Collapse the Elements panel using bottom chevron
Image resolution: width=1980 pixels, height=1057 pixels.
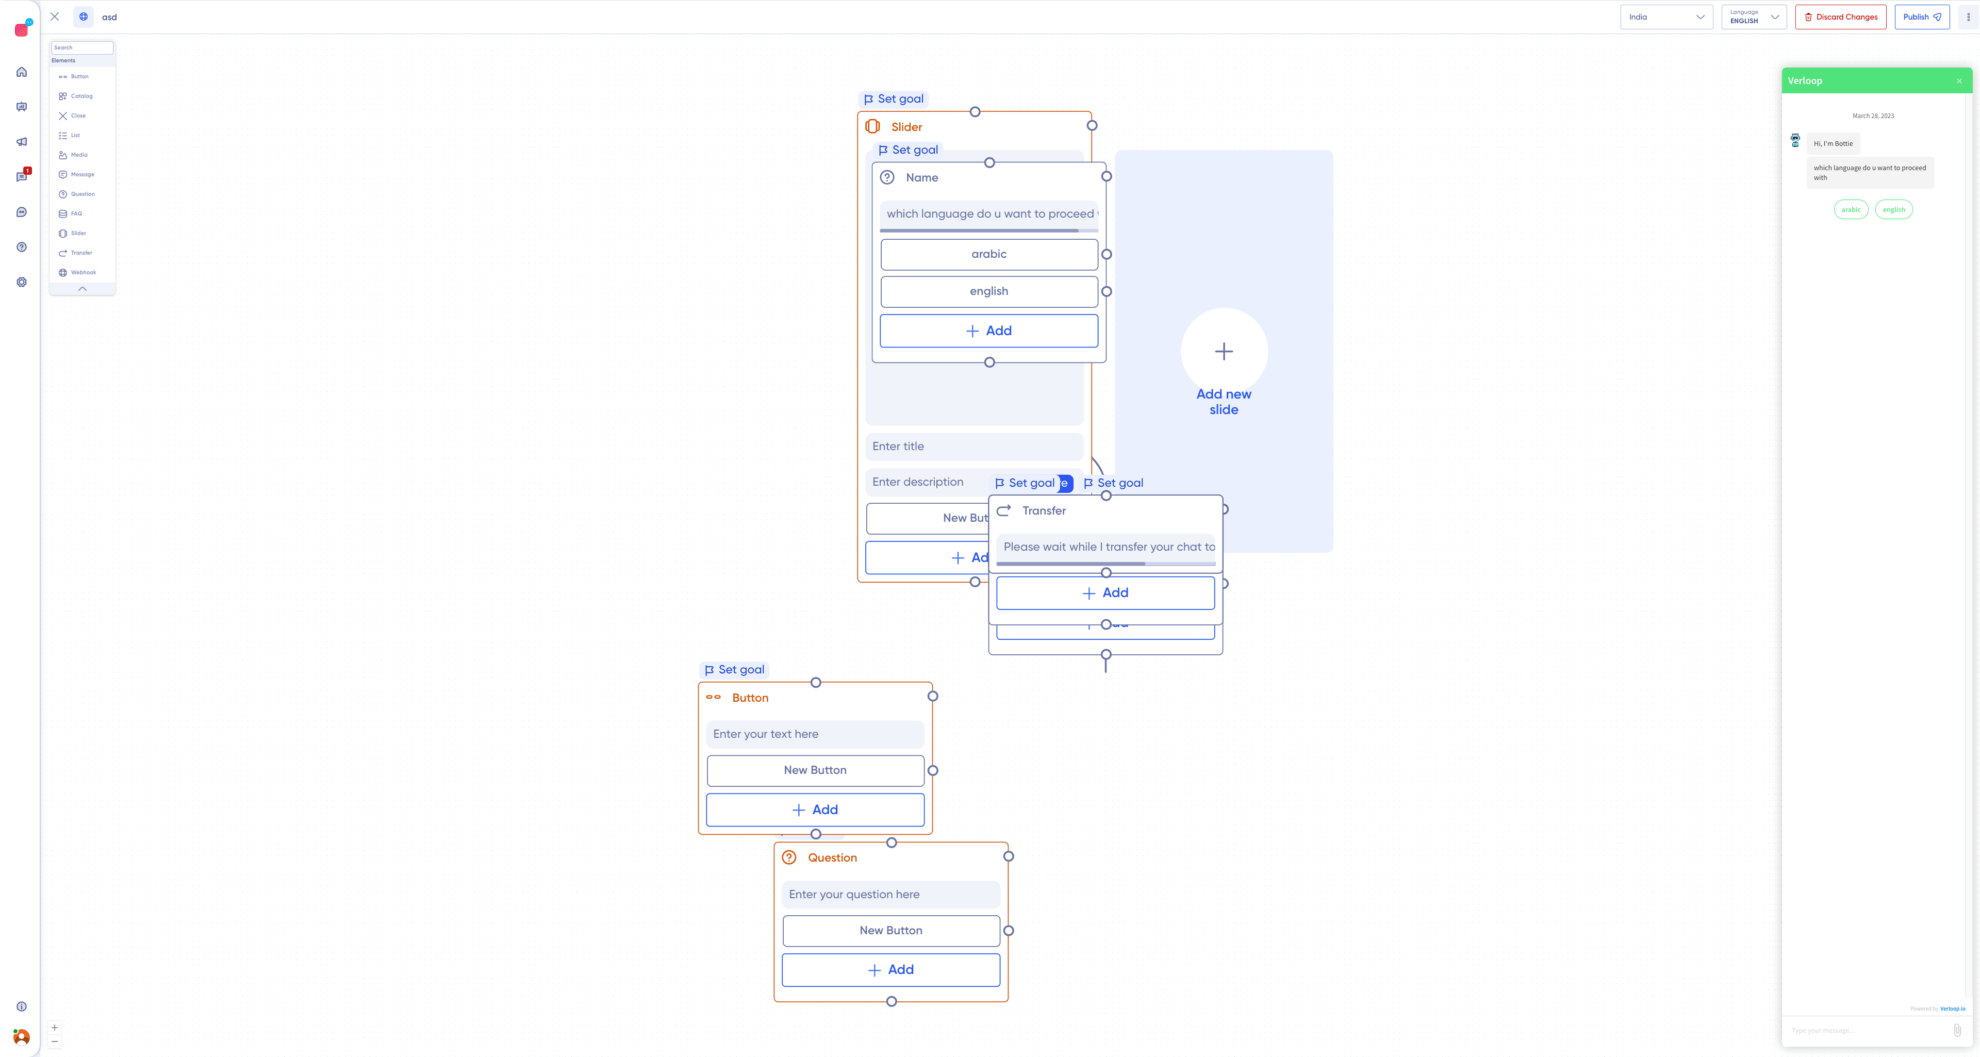point(82,289)
